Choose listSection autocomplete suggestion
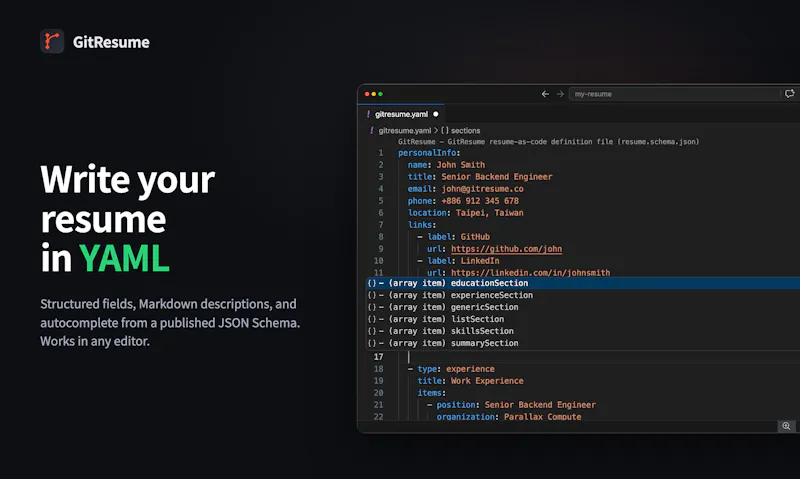Screen dimensions: 800x479 pyautogui.click(x=583, y=319)
